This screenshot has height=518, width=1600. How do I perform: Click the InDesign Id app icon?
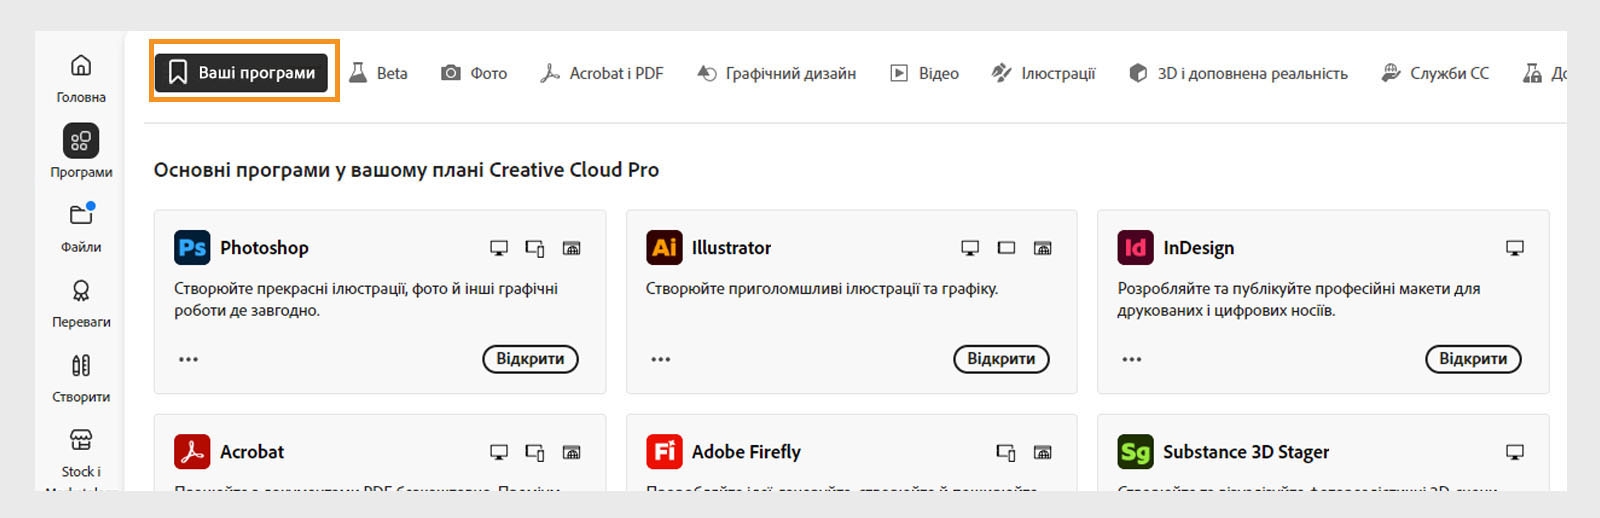pos(1135,247)
